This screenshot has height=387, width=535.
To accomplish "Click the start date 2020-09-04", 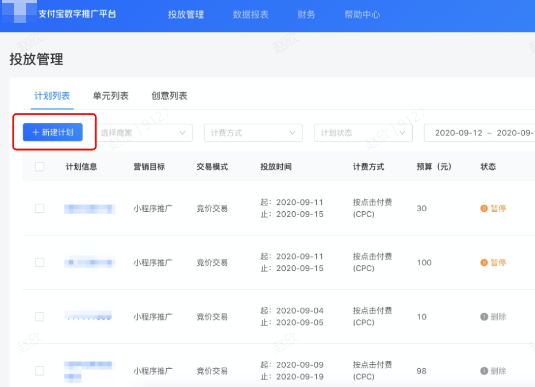I will 300,311.
